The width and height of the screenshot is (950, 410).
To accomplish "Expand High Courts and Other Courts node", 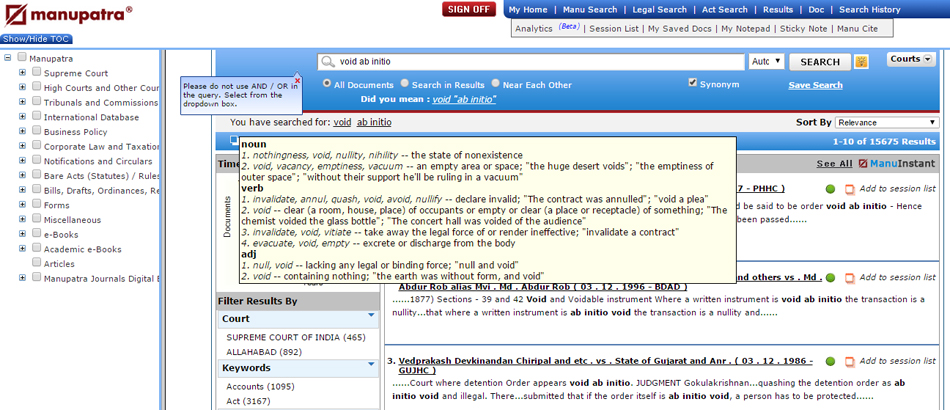I will click(22, 87).
